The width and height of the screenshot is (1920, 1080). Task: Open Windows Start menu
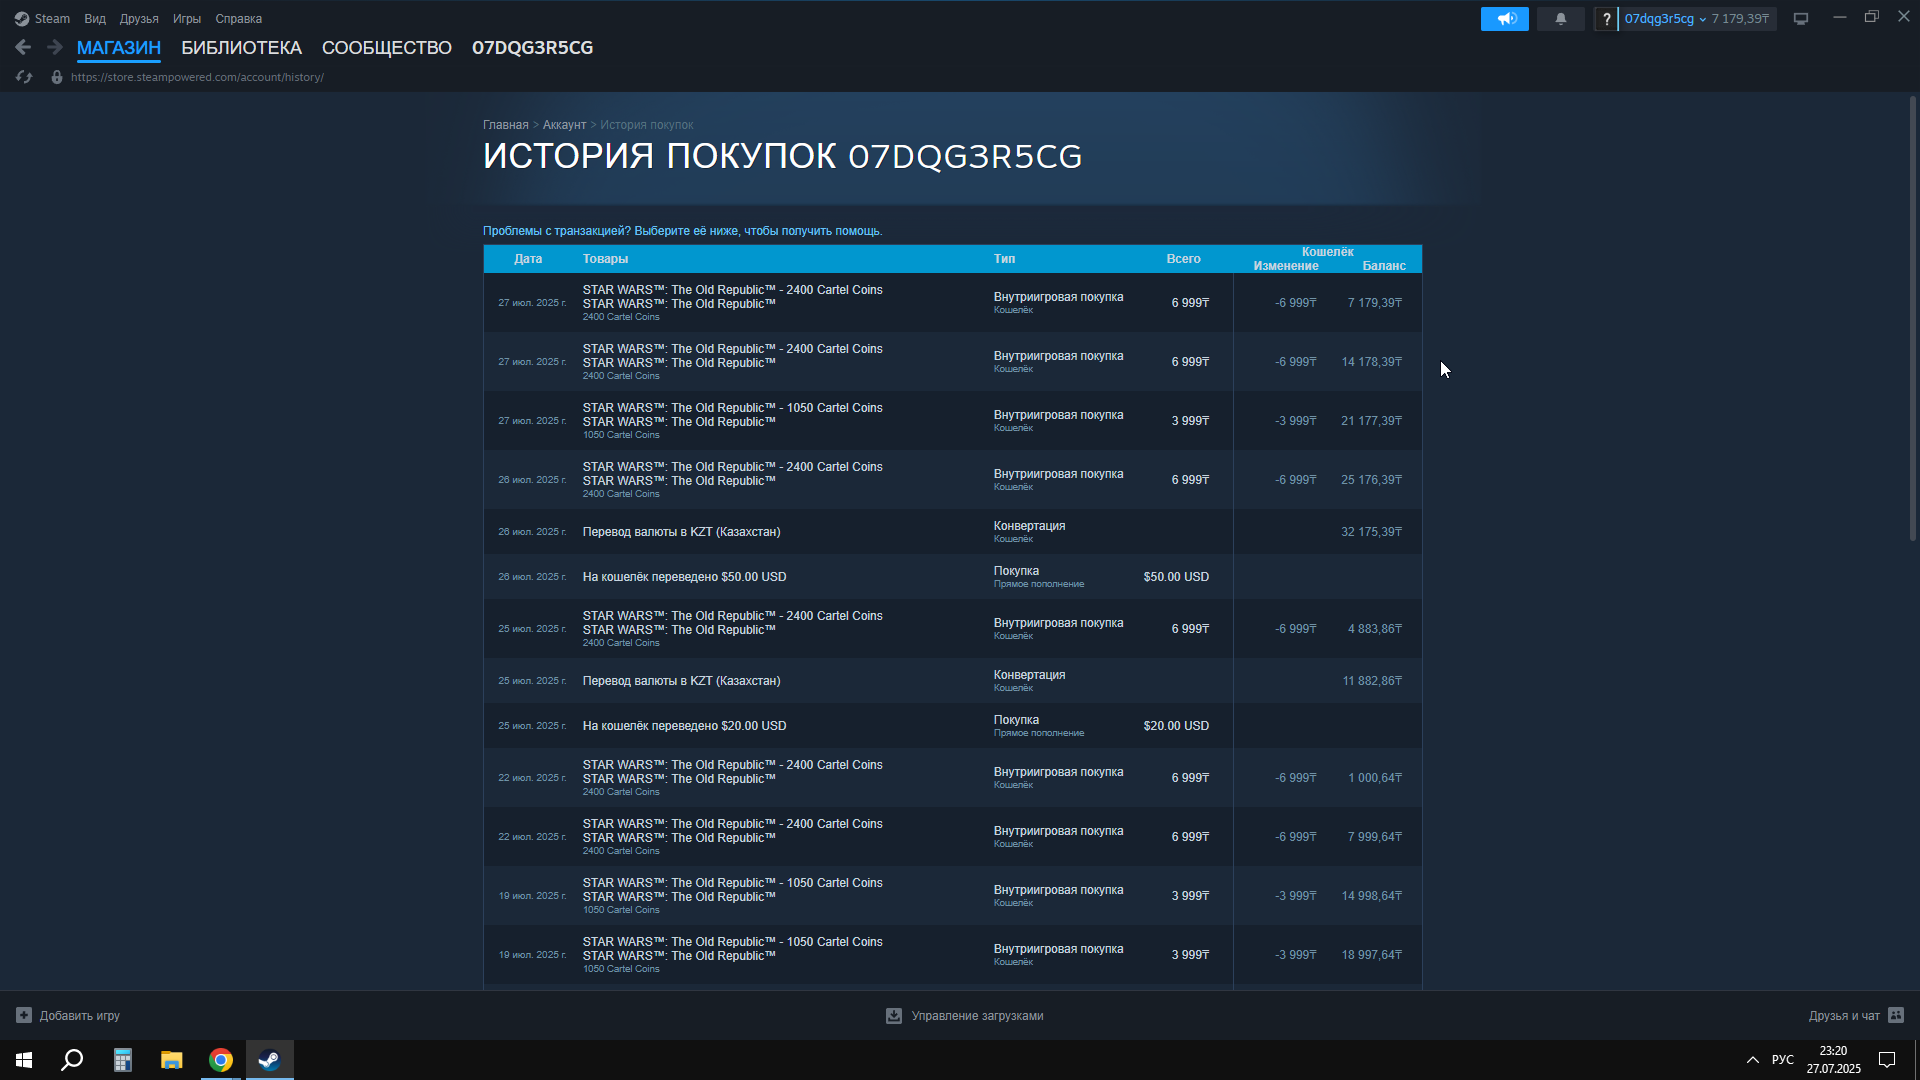pos(24,1060)
